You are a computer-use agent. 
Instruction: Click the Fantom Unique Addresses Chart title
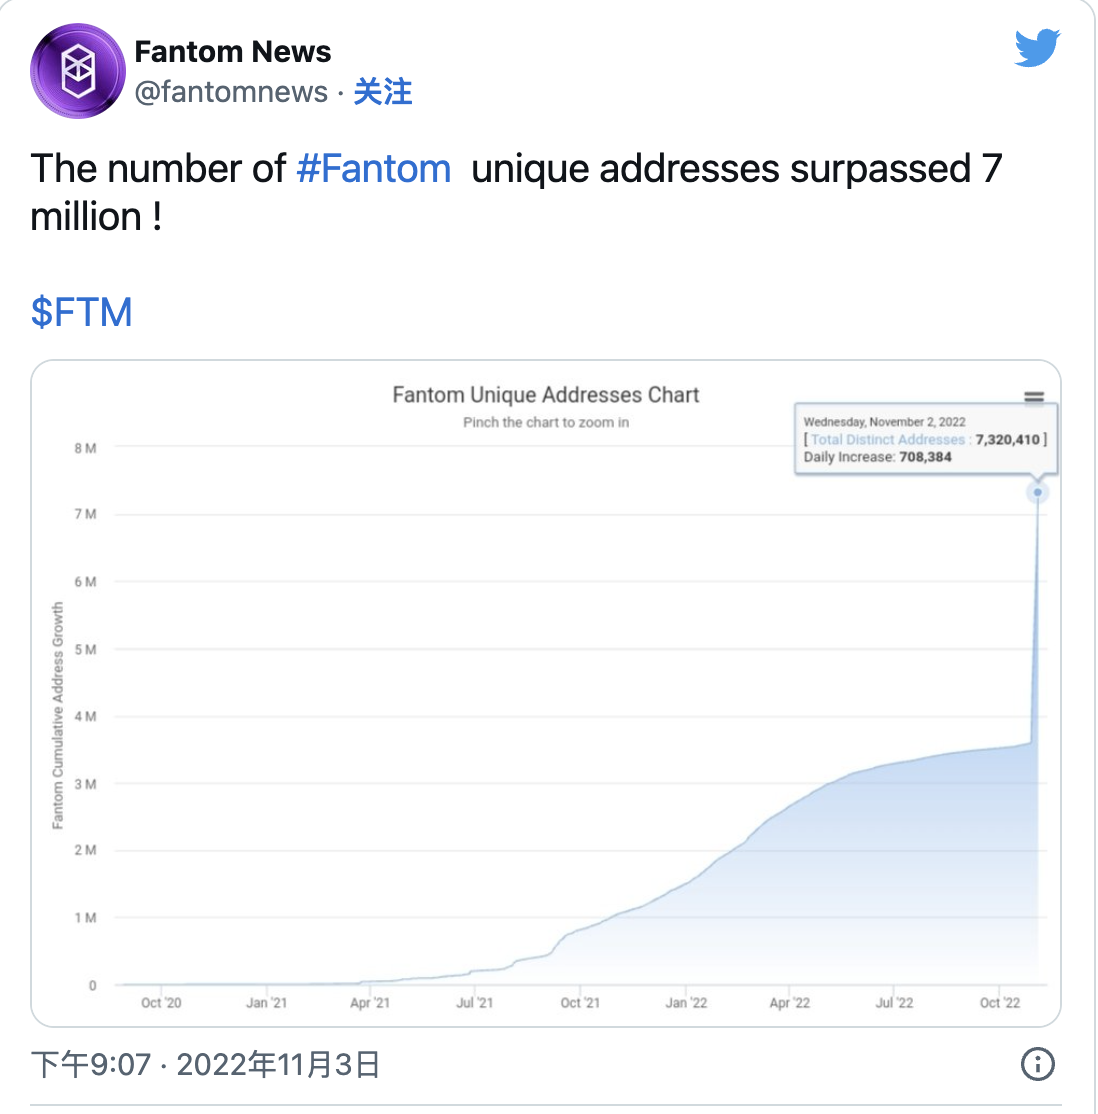pos(546,395)
